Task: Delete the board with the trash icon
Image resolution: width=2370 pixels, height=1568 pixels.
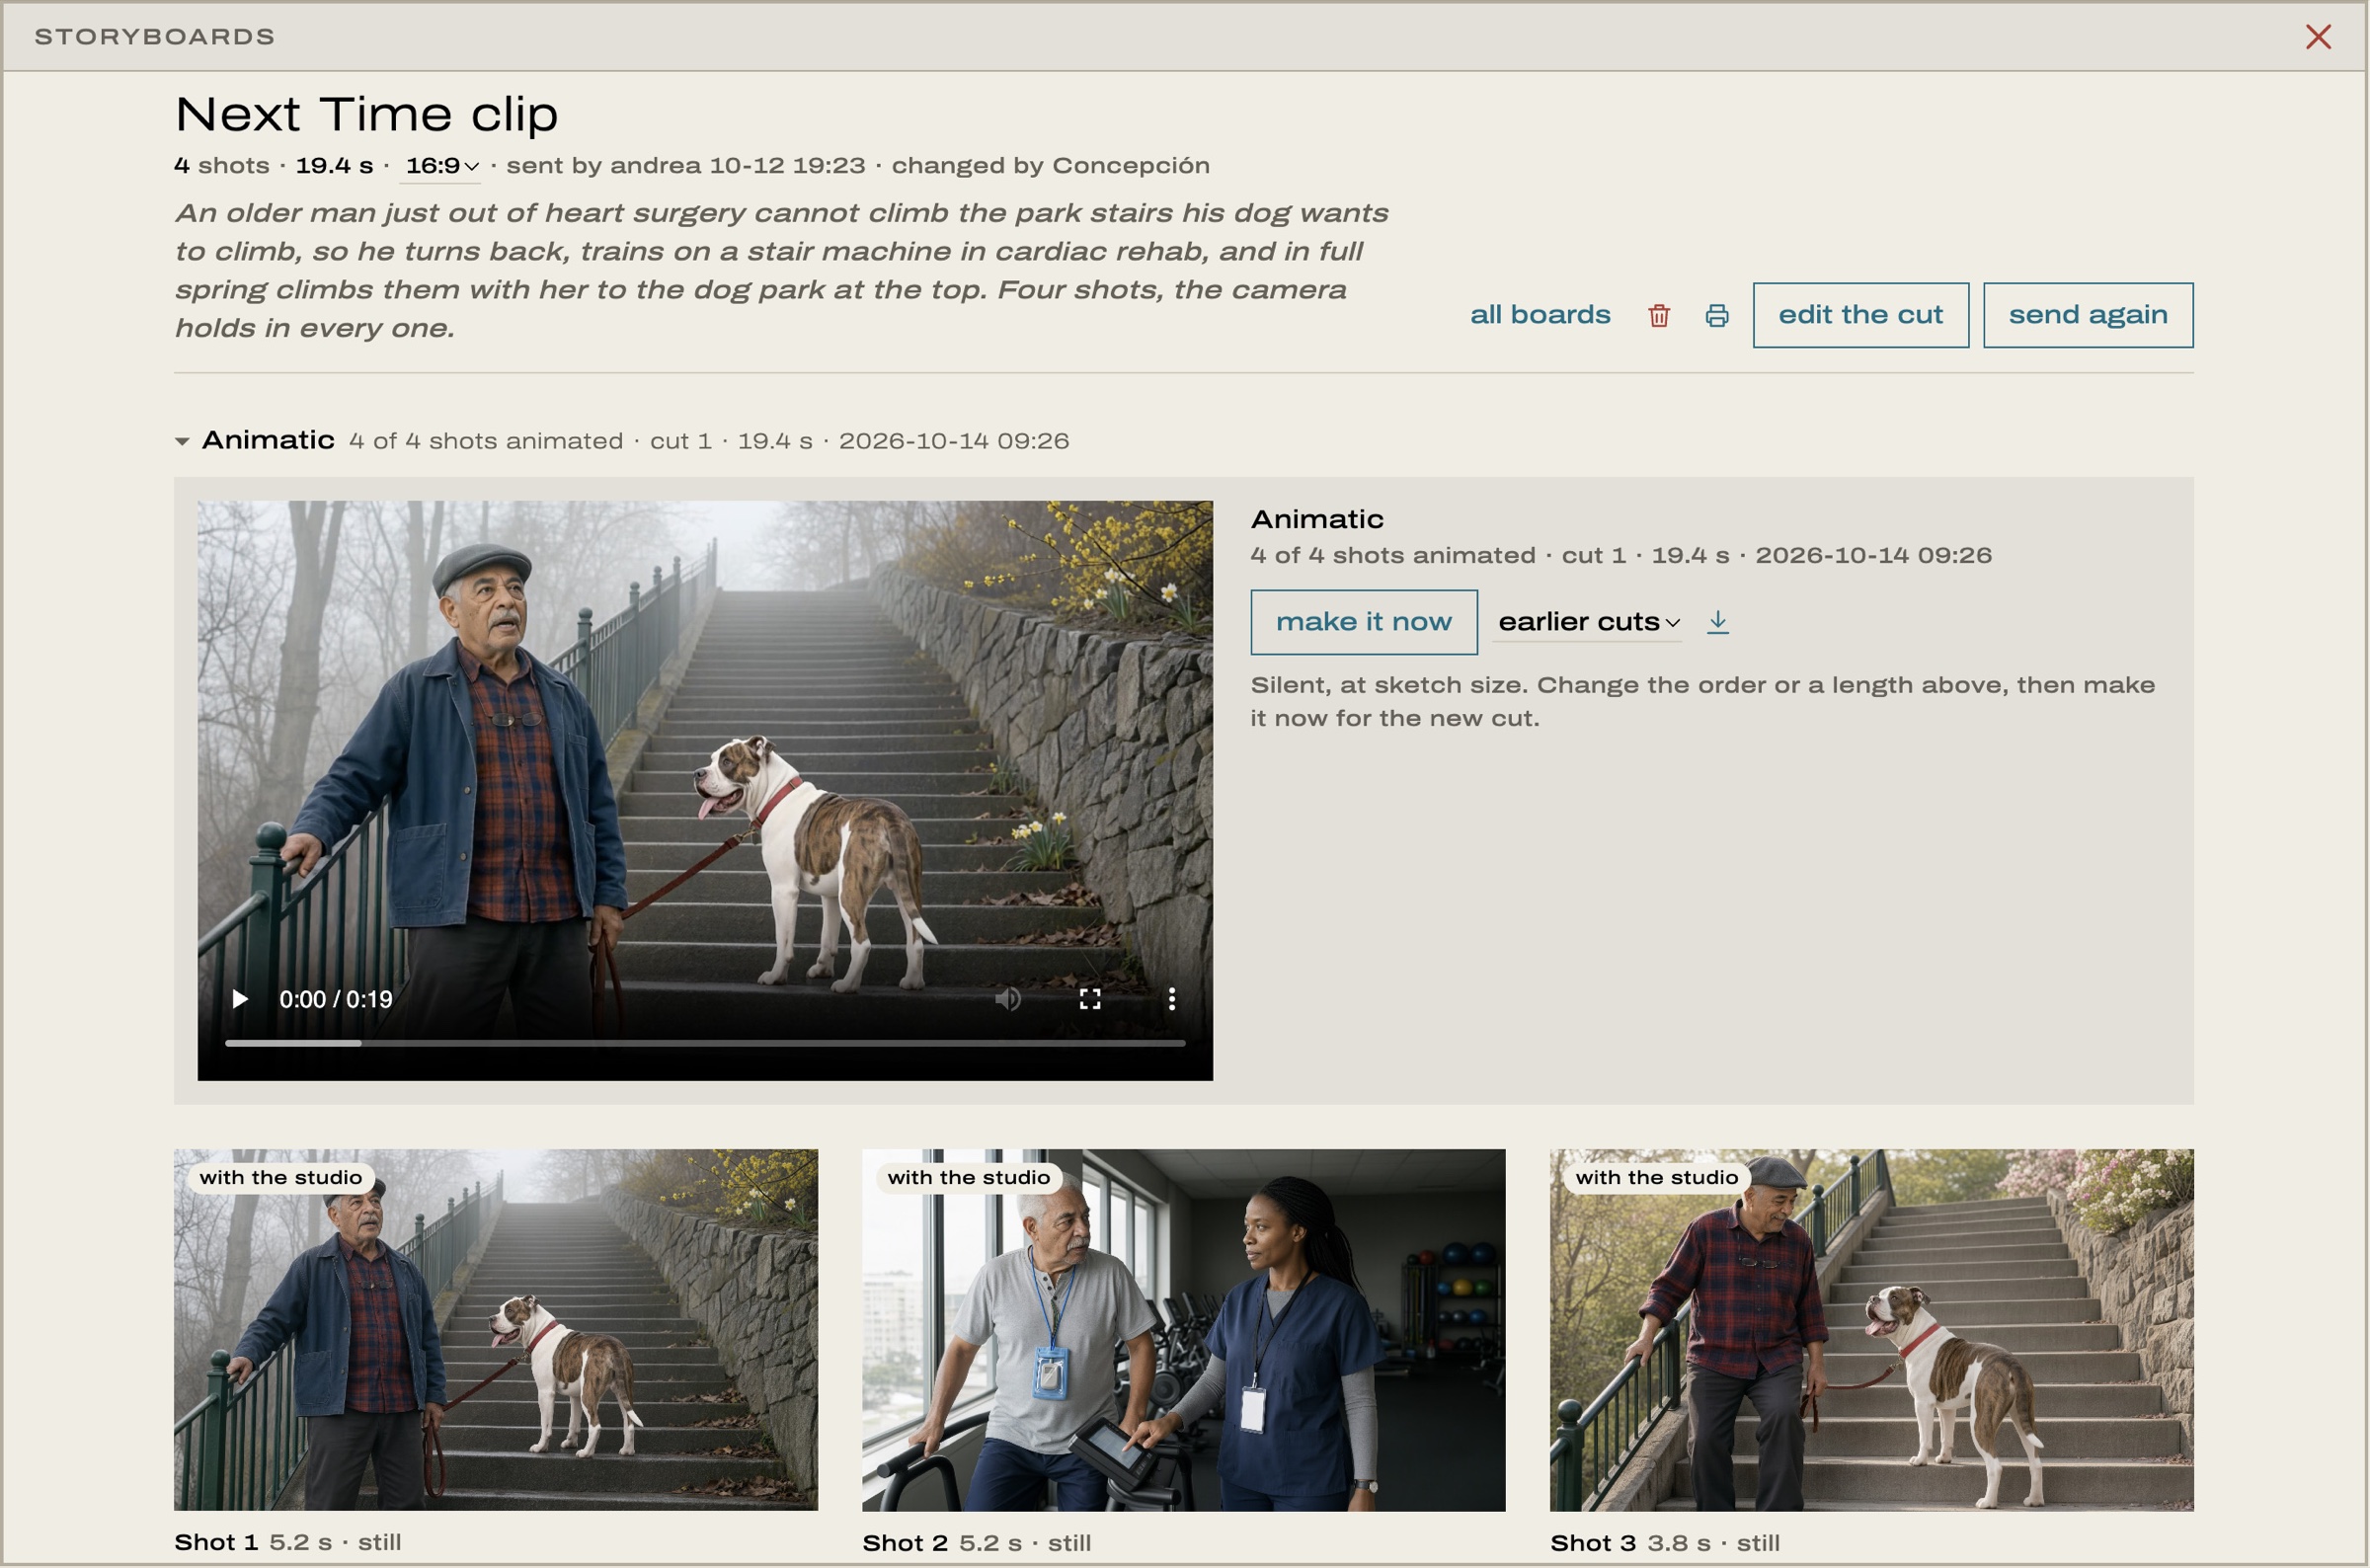Action: (x=1659, y=316)
